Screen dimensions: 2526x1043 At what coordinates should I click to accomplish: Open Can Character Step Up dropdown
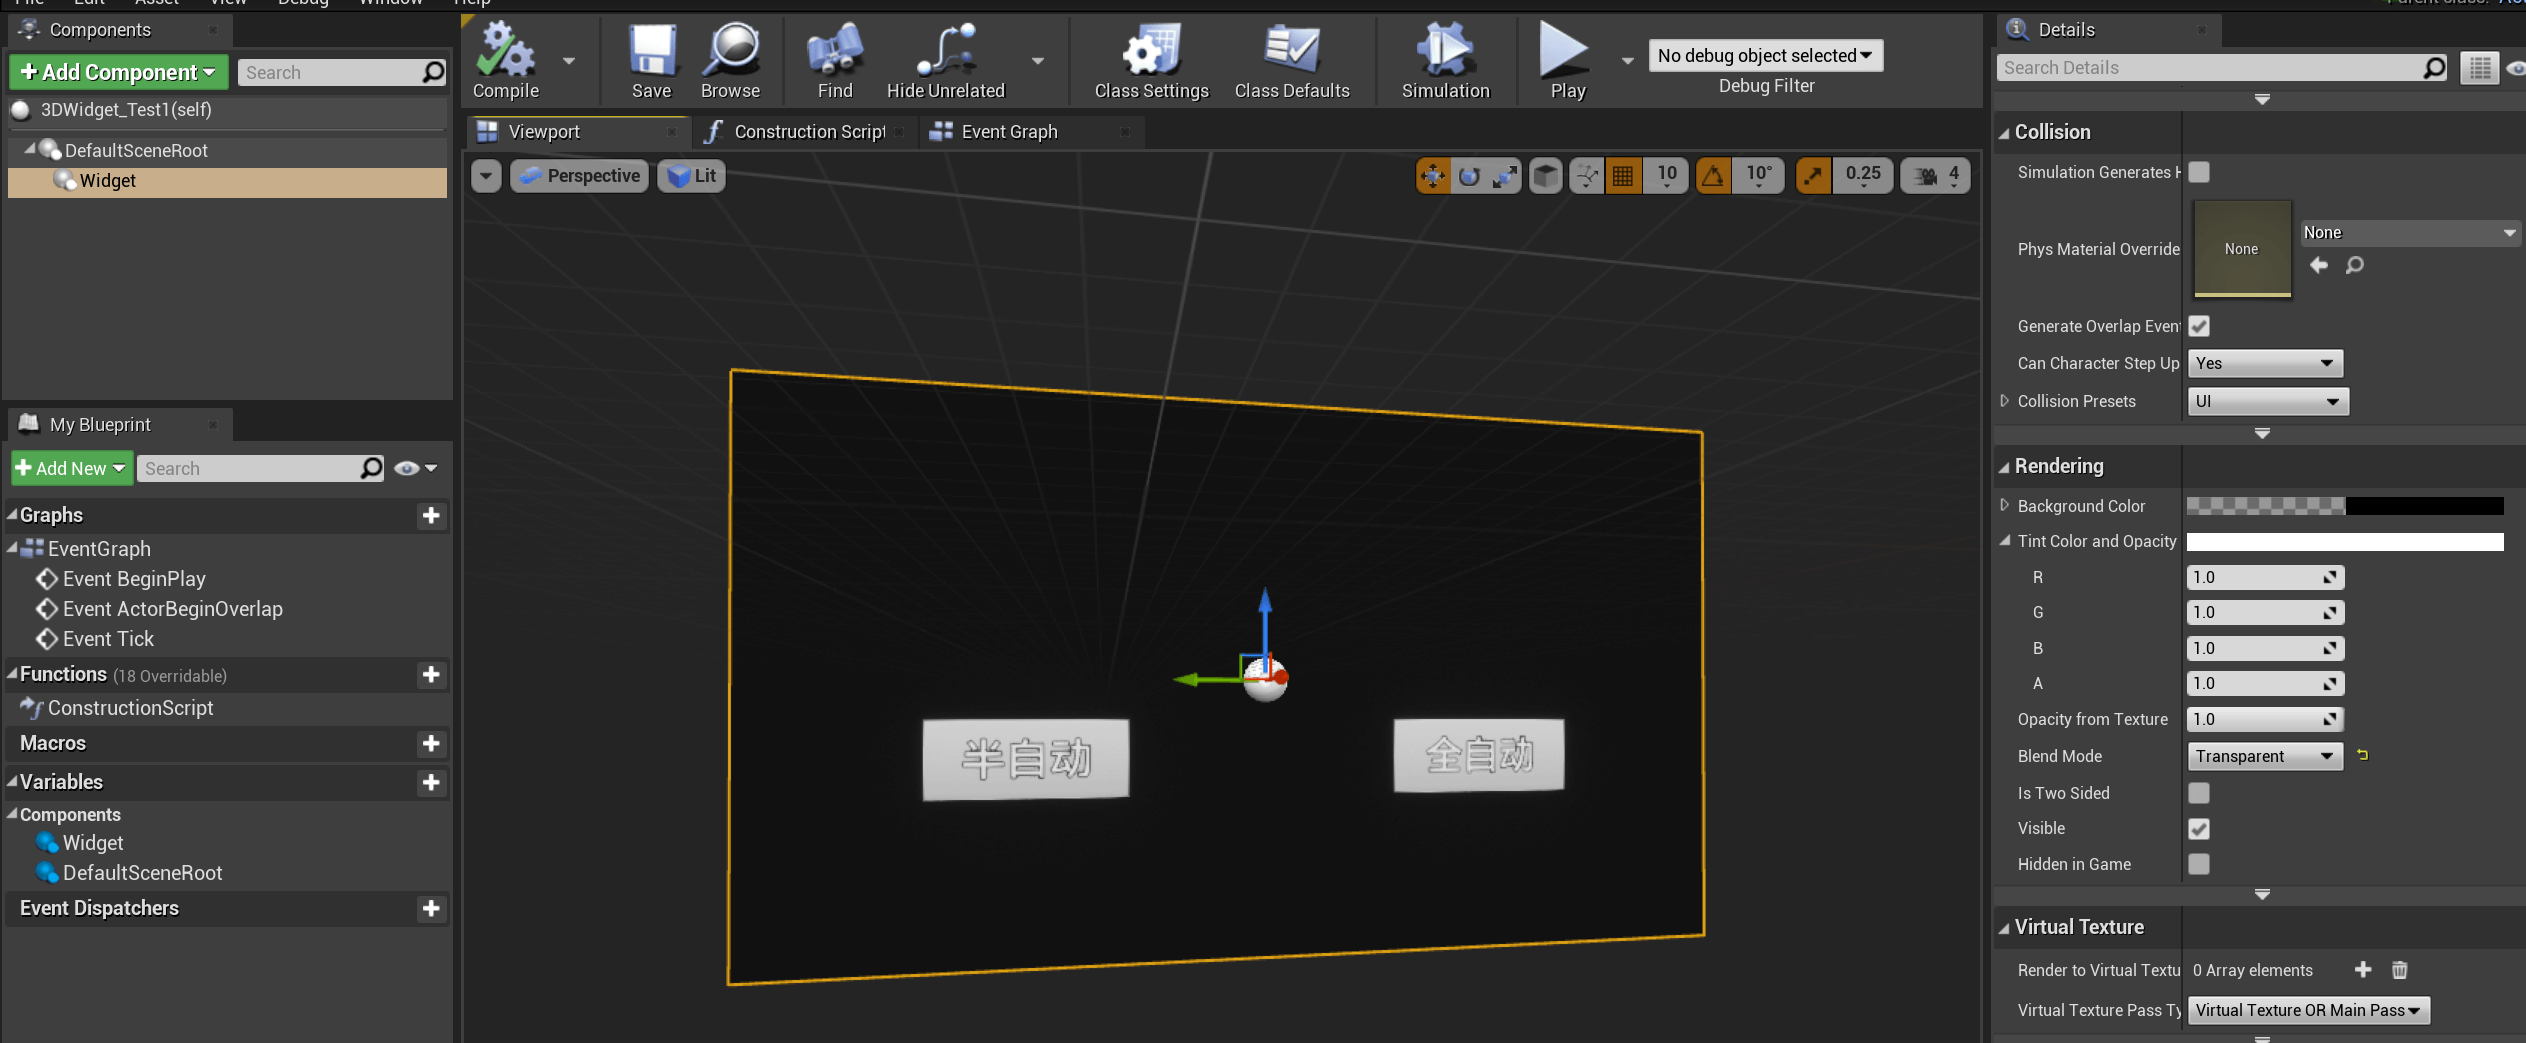click(x=2264, y=363)
